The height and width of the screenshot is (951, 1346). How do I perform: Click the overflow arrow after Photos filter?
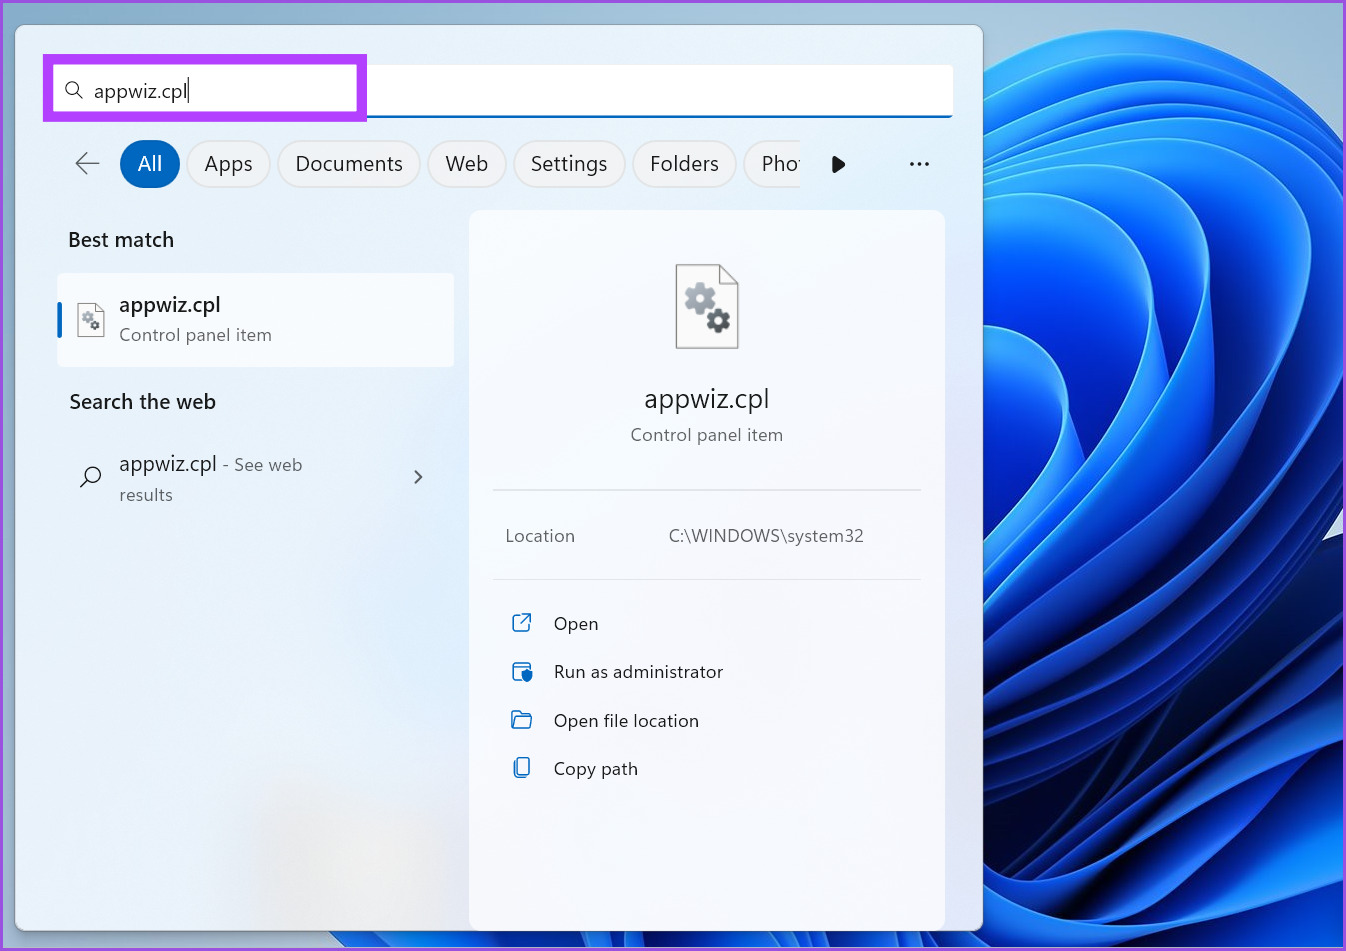[x=838, y=164]
